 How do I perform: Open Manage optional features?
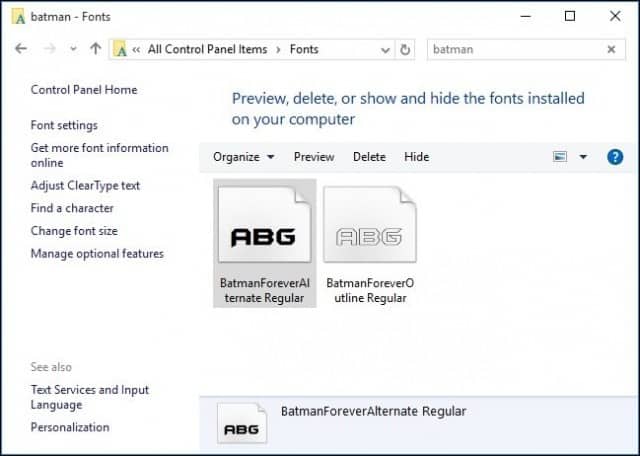[97, 254]
